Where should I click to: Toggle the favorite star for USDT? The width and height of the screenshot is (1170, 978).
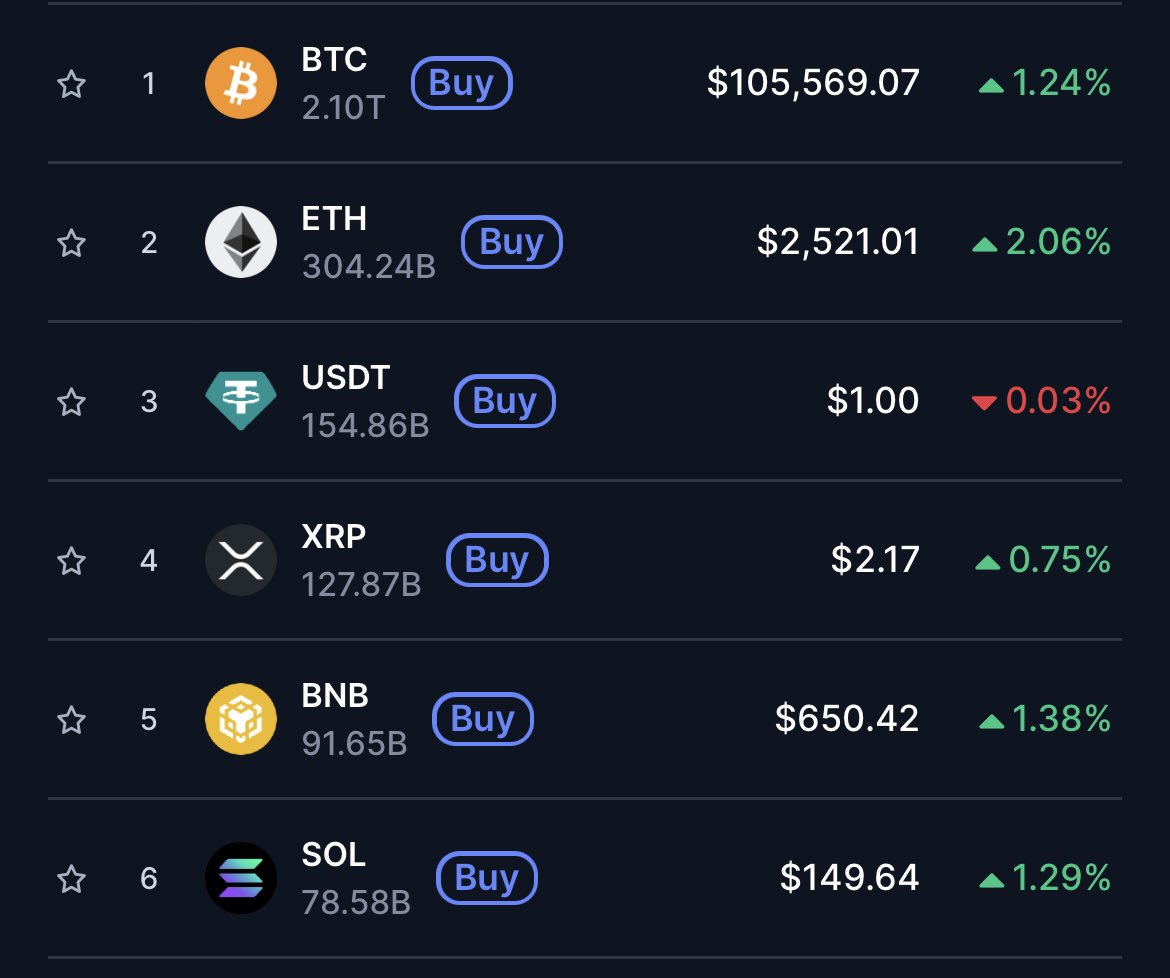(72, 401)
